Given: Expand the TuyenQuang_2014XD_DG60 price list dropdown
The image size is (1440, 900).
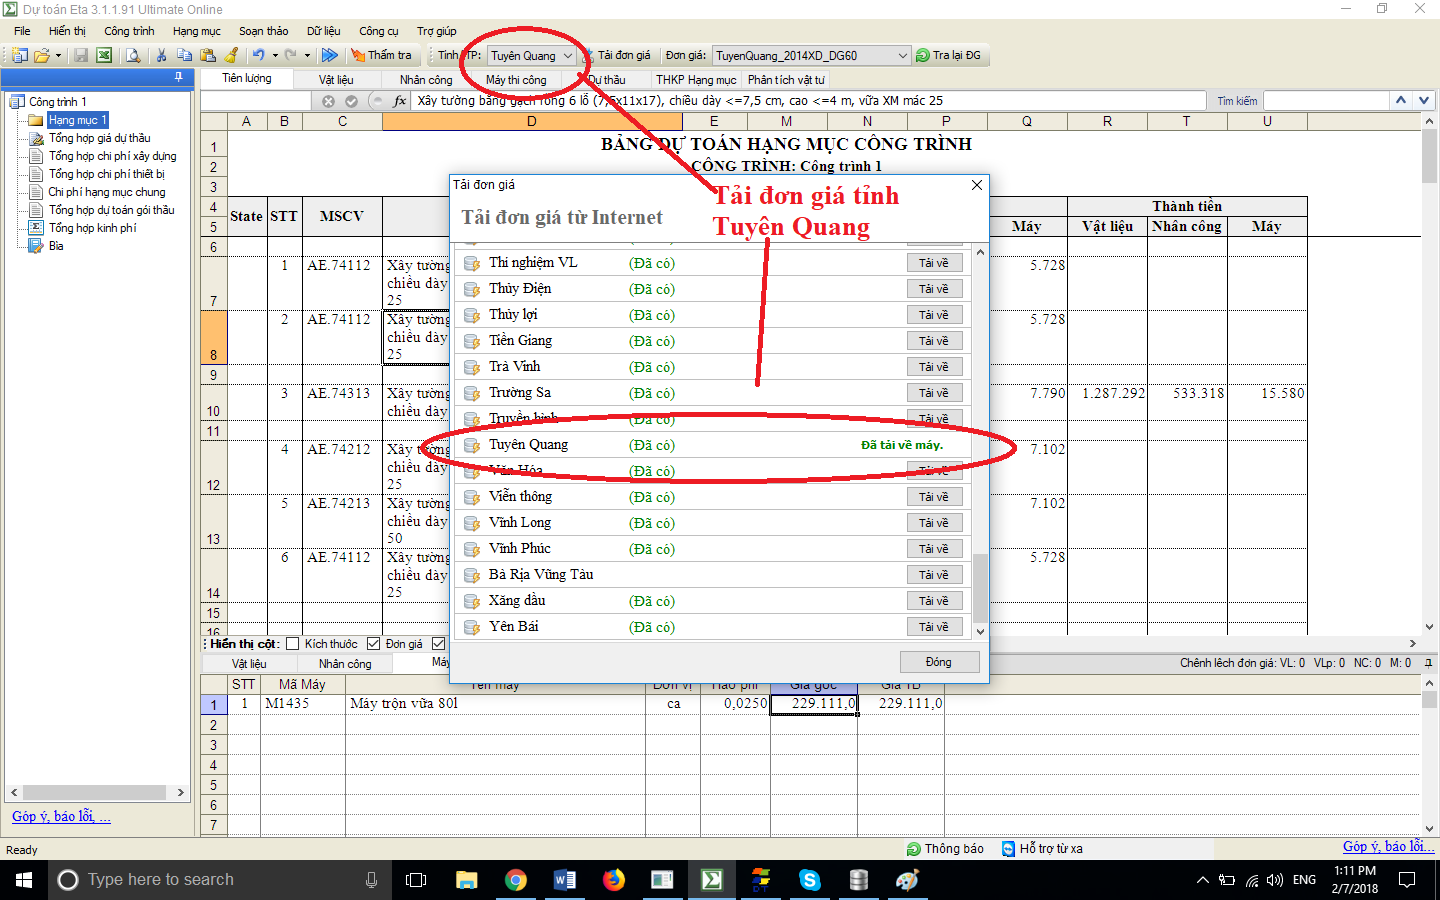Looking at the screenshot, I should pyautogui.click(x=902, y=56).
